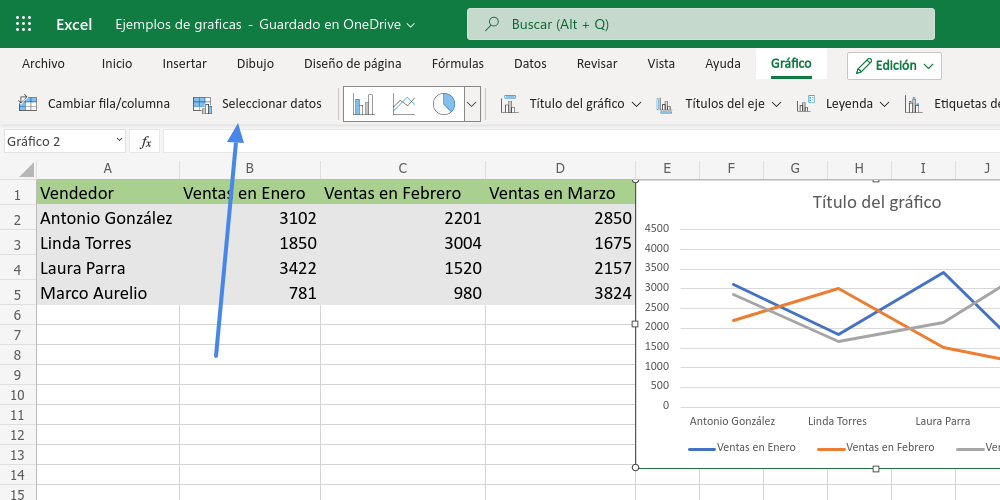Expand the chart types gallery arrow
Screen dimensions: 1000x500
pos(473,104)
